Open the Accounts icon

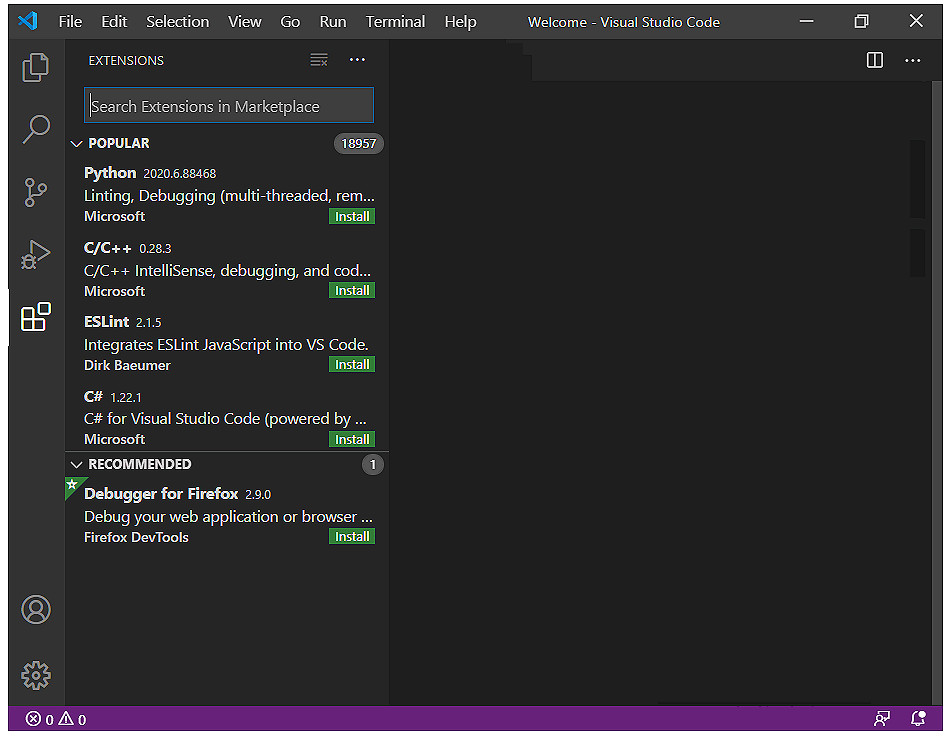click(x=36, y=609)
